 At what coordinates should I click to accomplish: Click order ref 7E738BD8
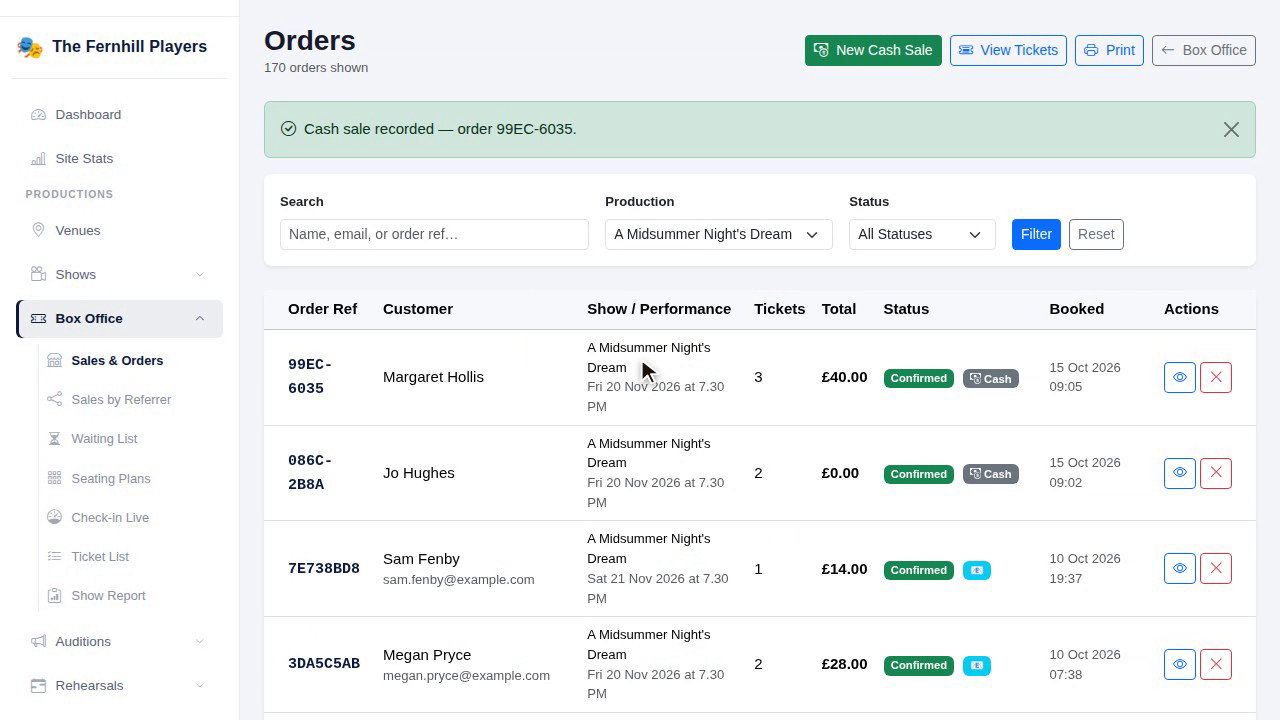[324, 569]
